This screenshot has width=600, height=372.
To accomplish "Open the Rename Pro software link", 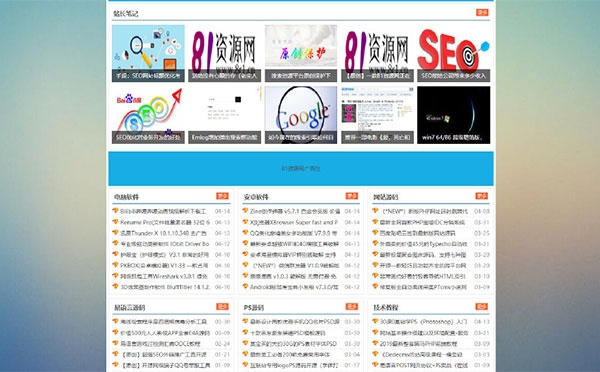I will pyautogui.click(x=165, y=222).
